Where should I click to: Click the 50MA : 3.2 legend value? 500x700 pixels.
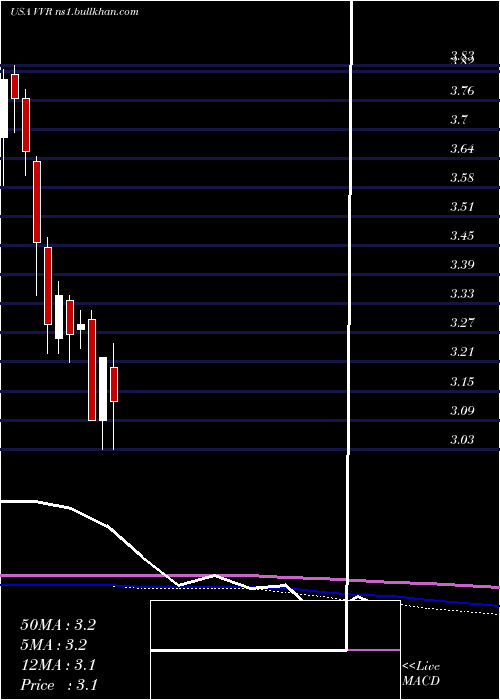click(58, 625)
